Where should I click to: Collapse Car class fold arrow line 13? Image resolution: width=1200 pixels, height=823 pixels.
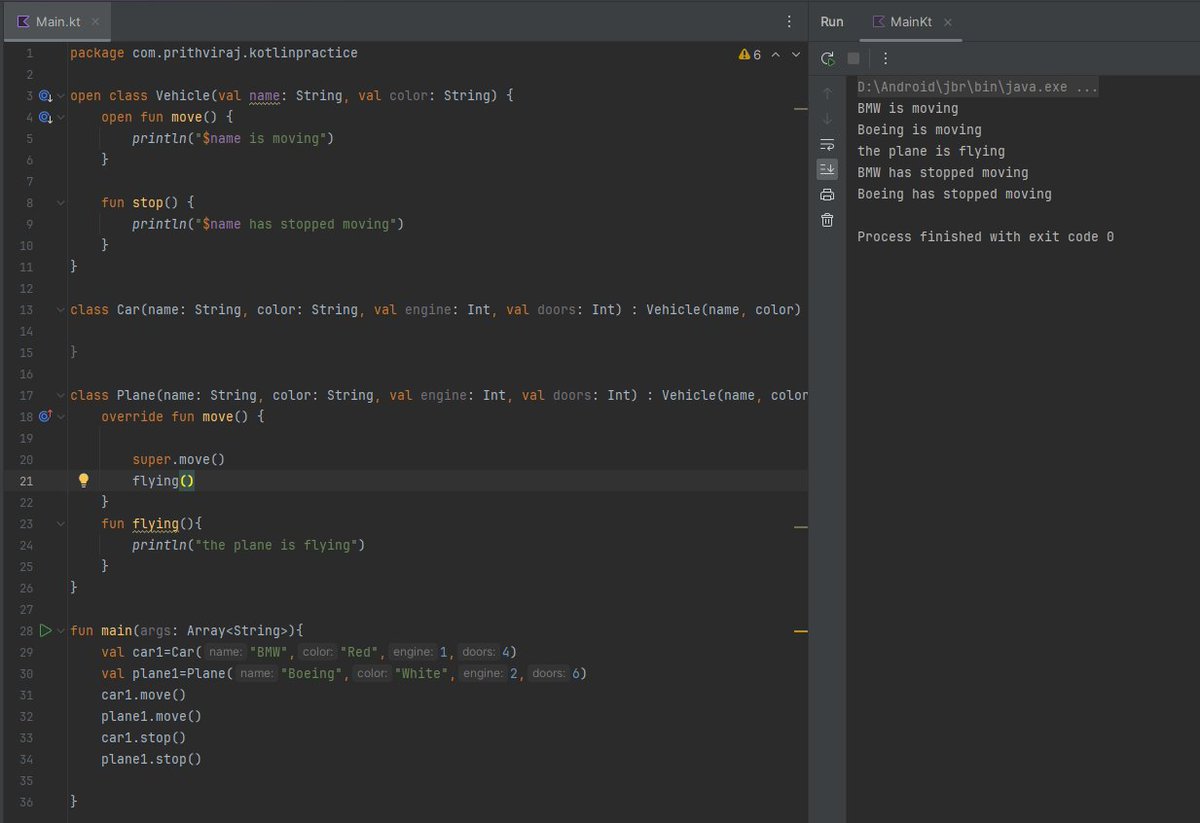(x=61, y=310)
